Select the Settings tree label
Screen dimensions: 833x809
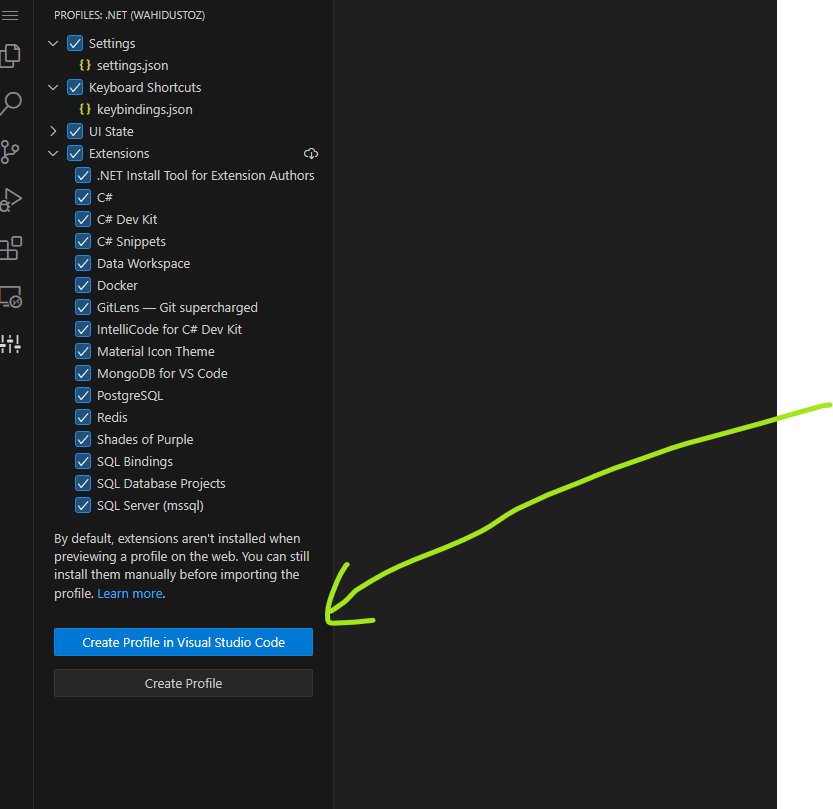[112, 44]
